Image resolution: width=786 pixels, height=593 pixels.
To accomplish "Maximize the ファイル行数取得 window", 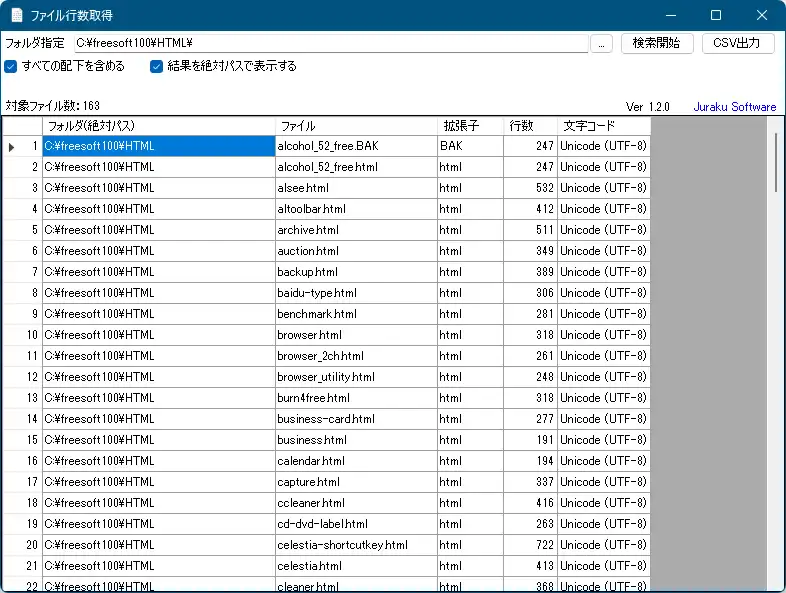I will coord(716,15).
